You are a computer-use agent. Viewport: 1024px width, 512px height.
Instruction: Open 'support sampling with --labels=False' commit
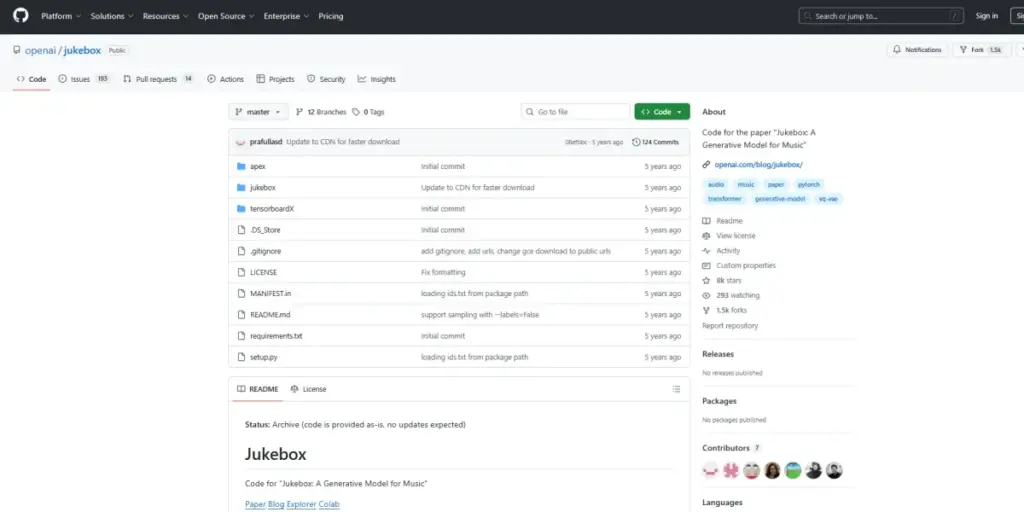coord(480,315)
